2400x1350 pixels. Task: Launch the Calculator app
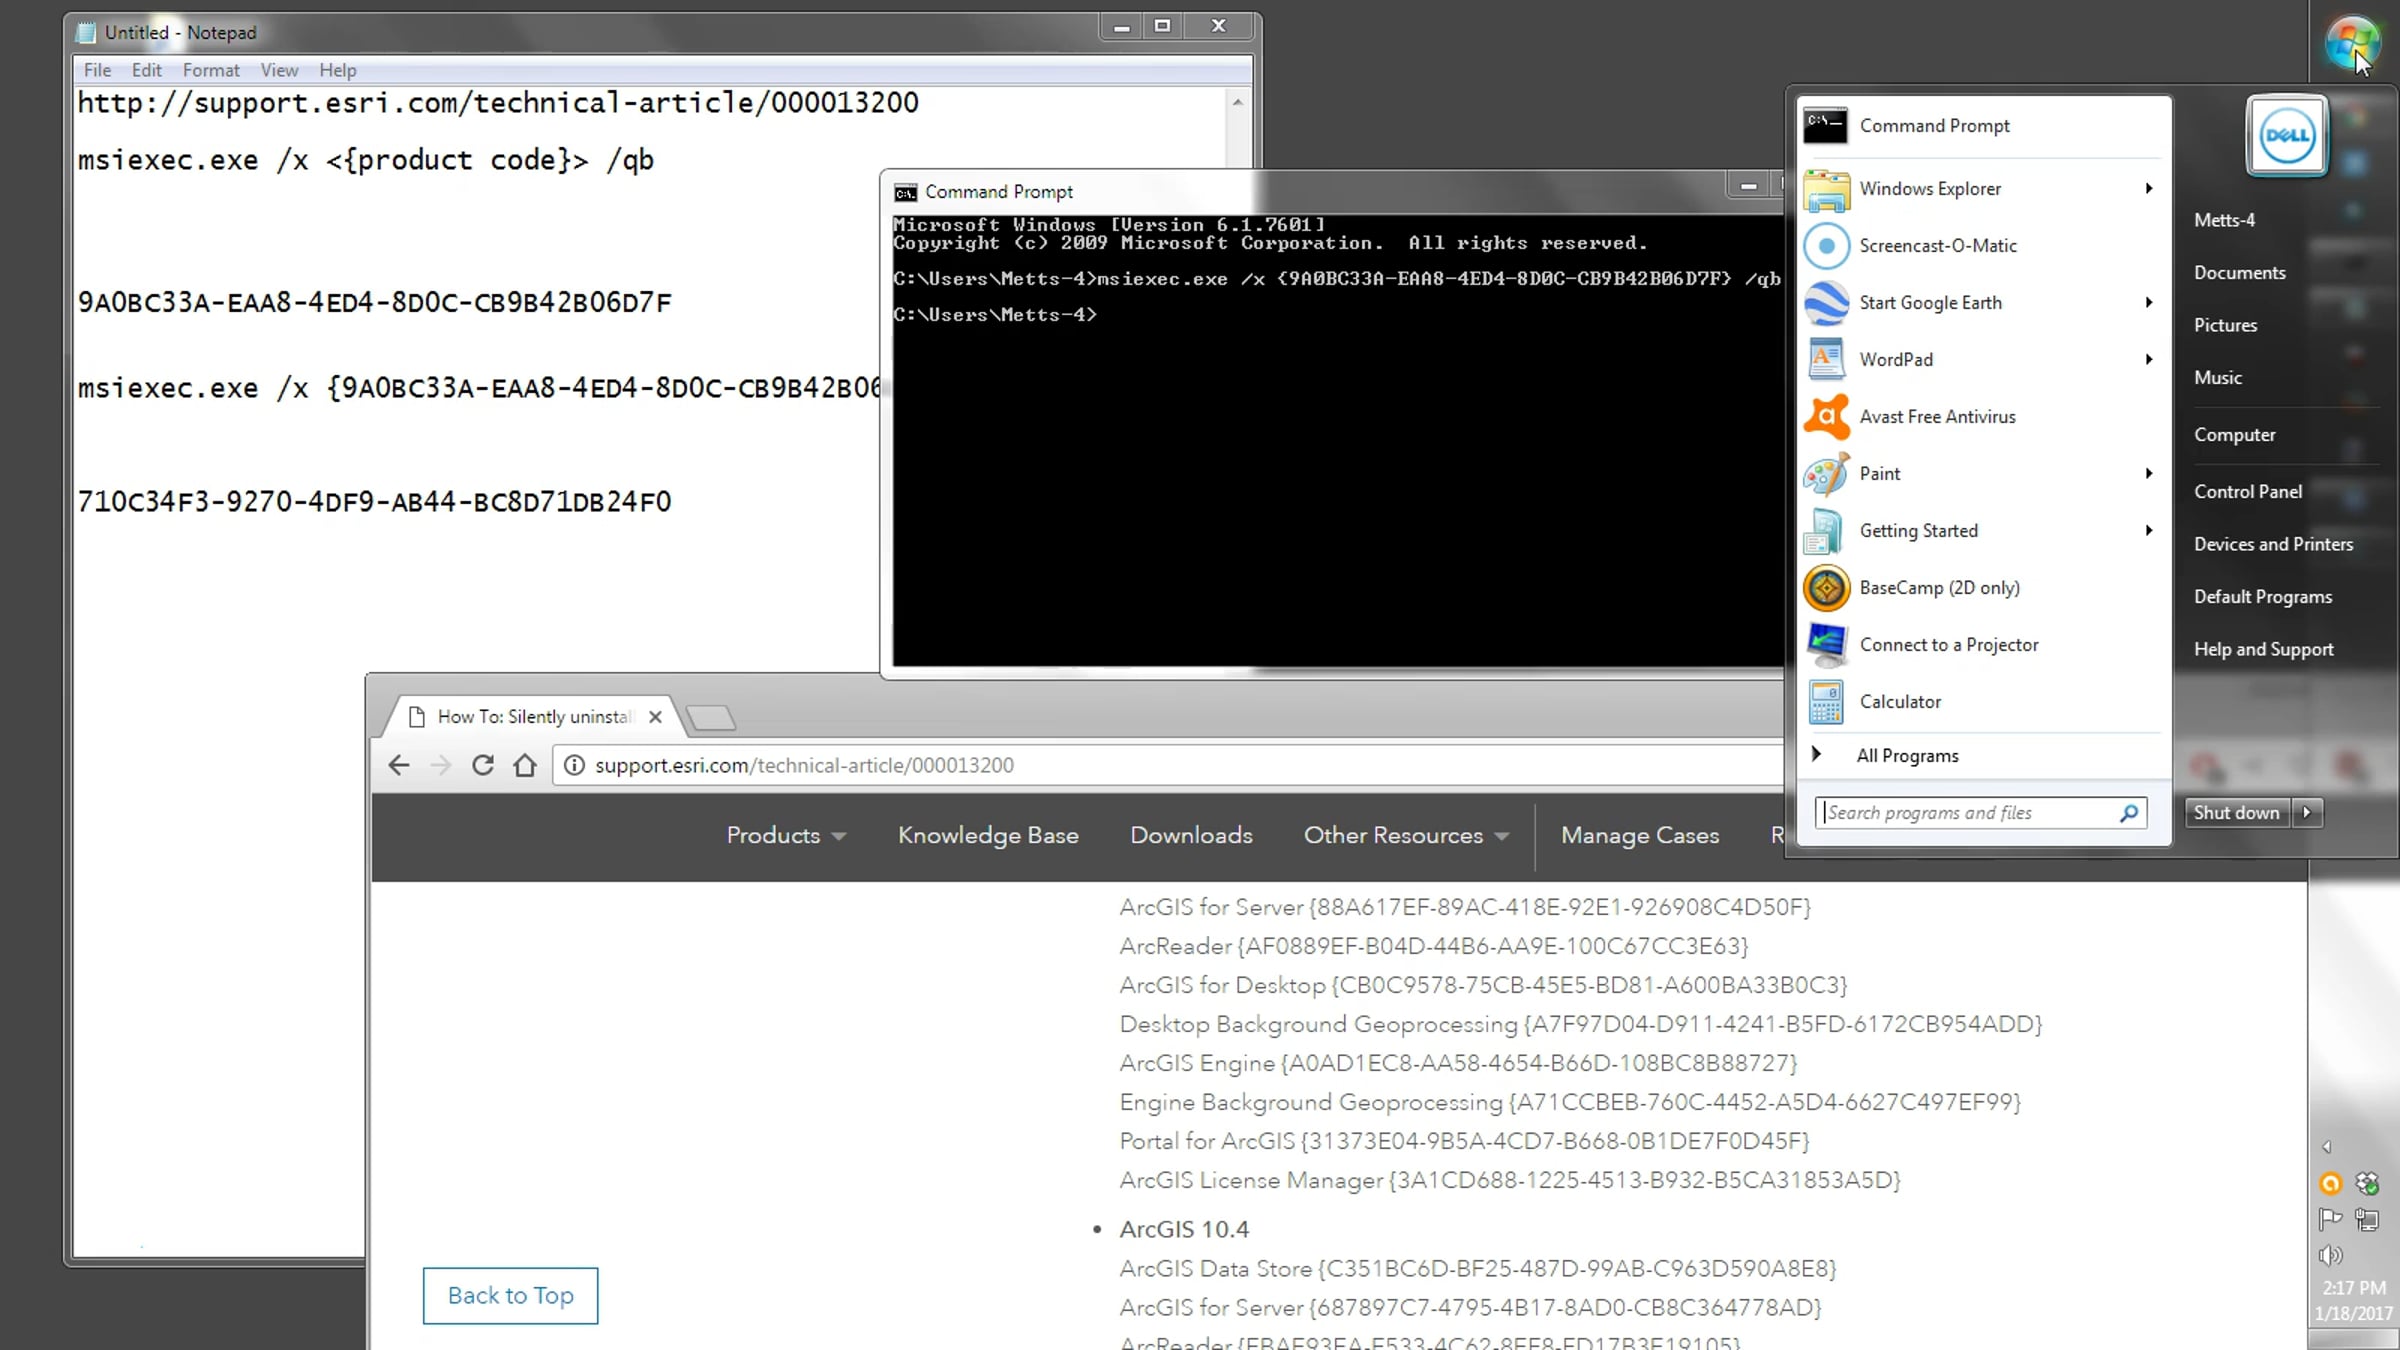tap(1899, 702)
